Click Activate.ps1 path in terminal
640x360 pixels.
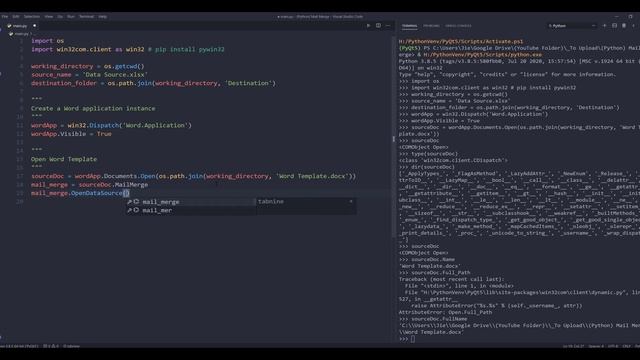[461, 41]
